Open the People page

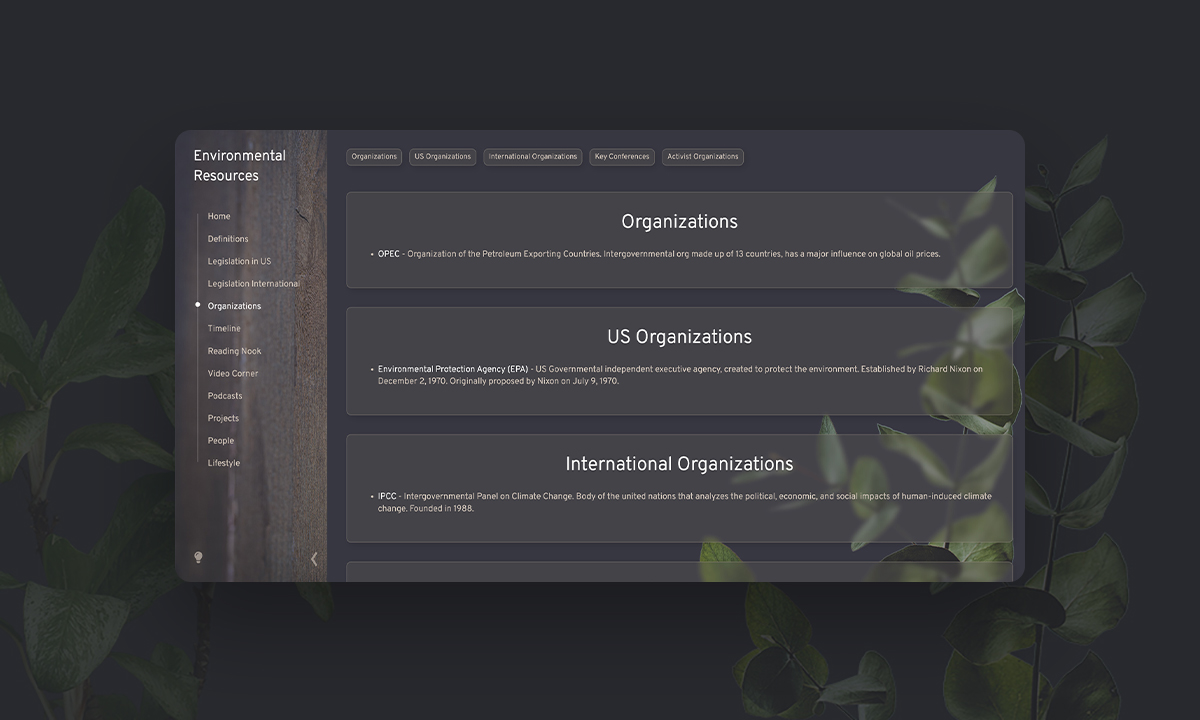coord(220,440)
